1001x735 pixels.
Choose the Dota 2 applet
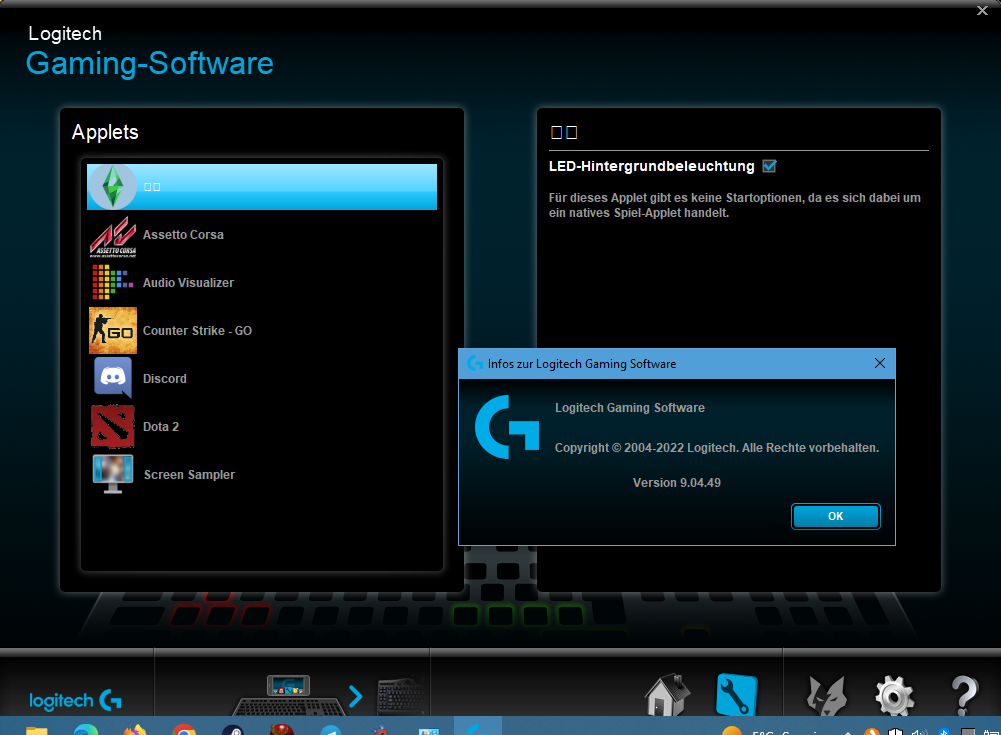click(262, 427)
